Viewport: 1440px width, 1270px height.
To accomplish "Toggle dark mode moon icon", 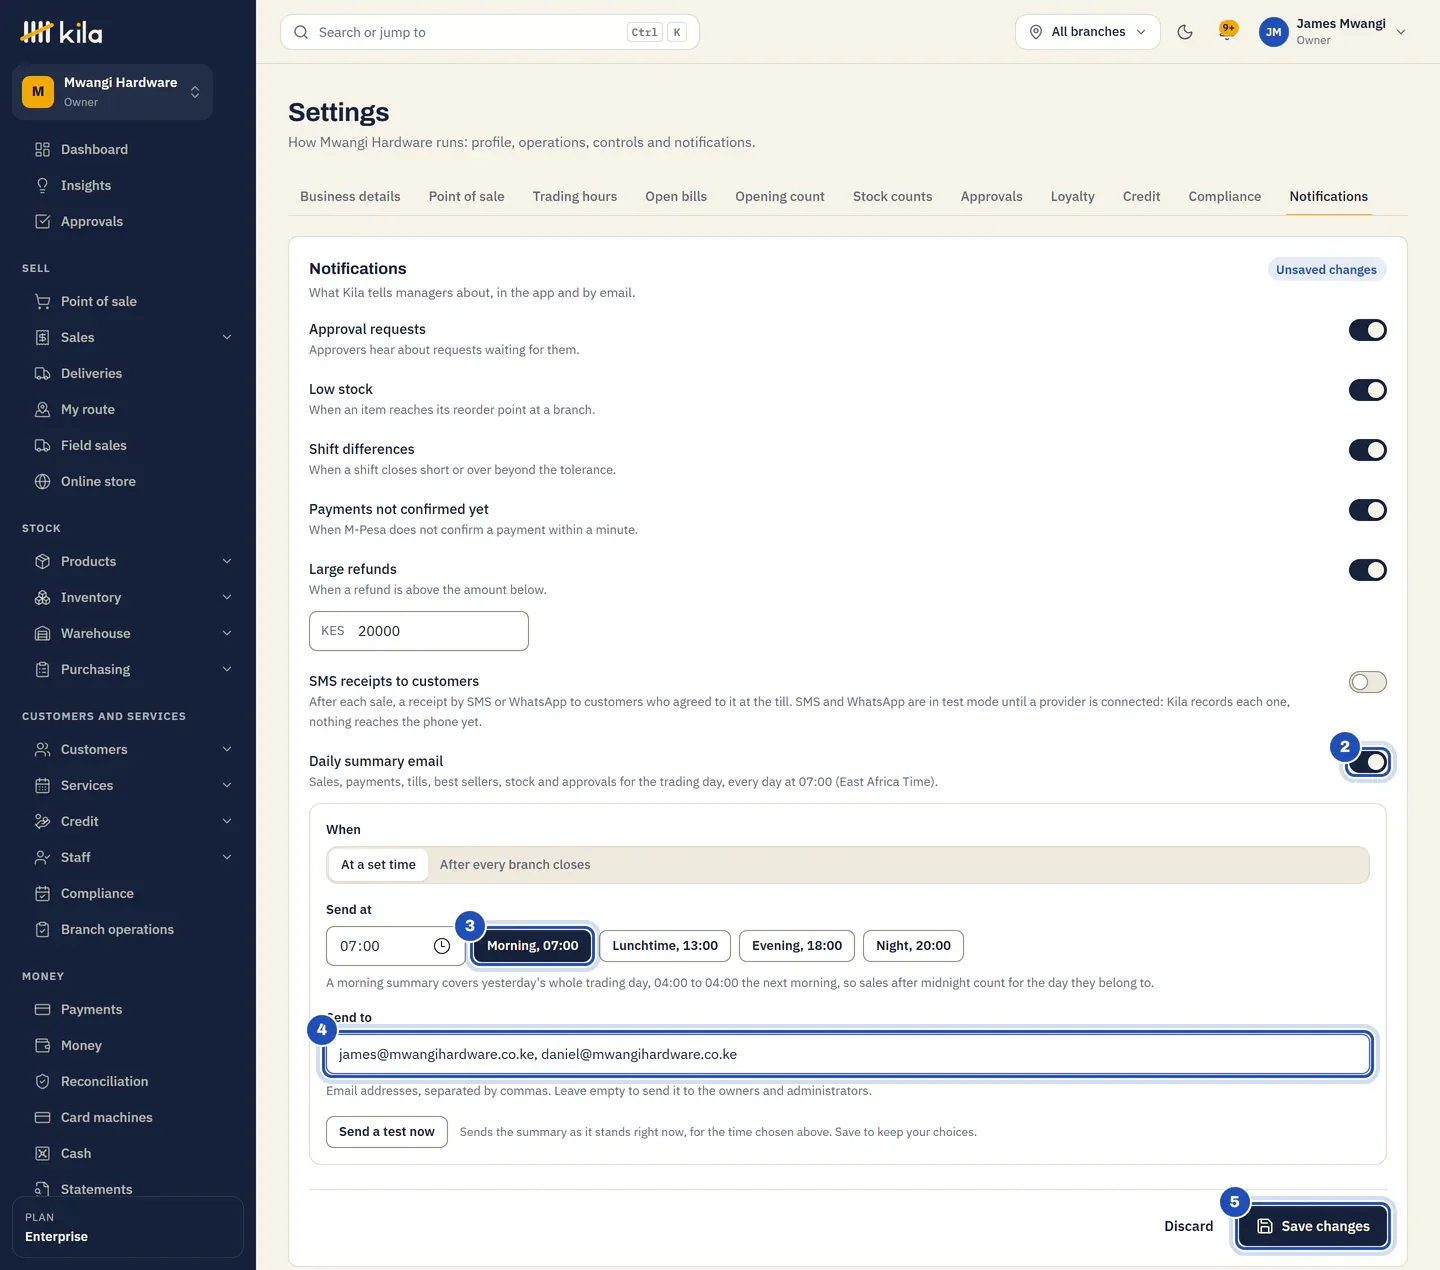I will (x=1185, y=32).
